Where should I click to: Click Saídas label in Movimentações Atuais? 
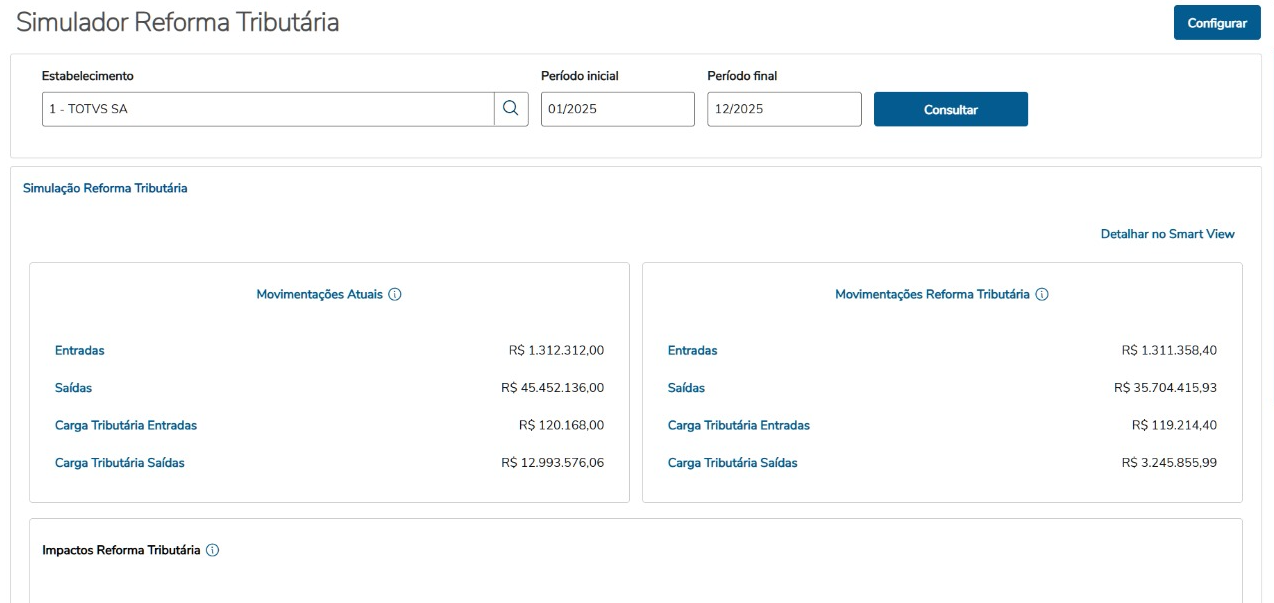[73, 388]
